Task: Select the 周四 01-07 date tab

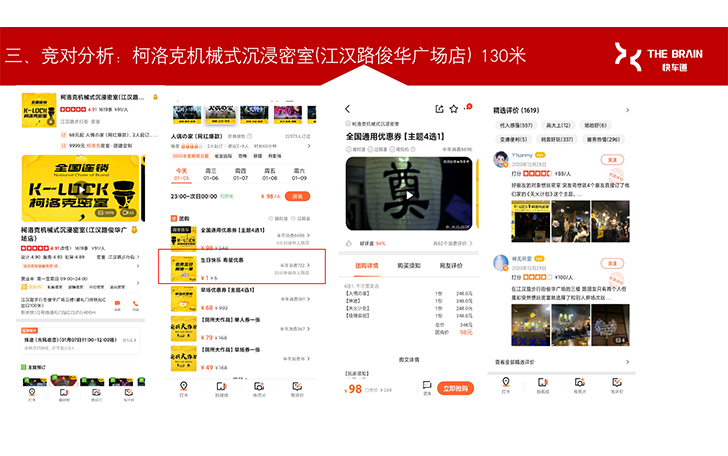Action: 240,174
